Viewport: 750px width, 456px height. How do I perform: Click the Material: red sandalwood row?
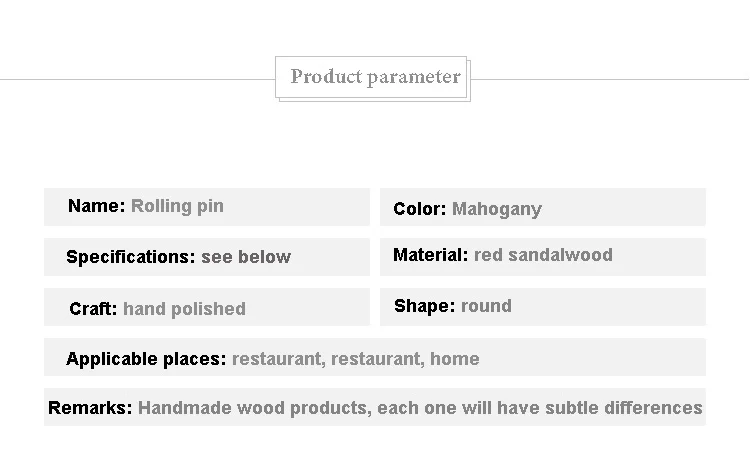point(543,257)
